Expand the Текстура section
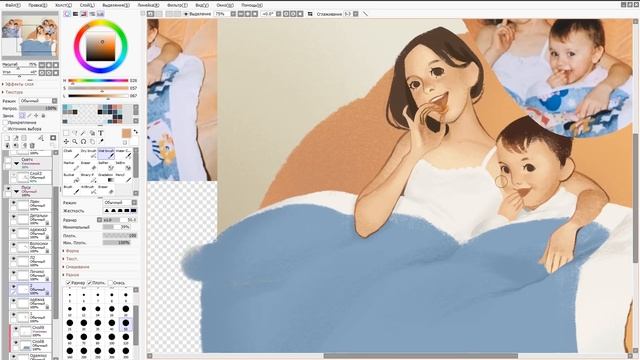This screenshot has width=640, height=360. pyautogui.click(x=13, y=92)
